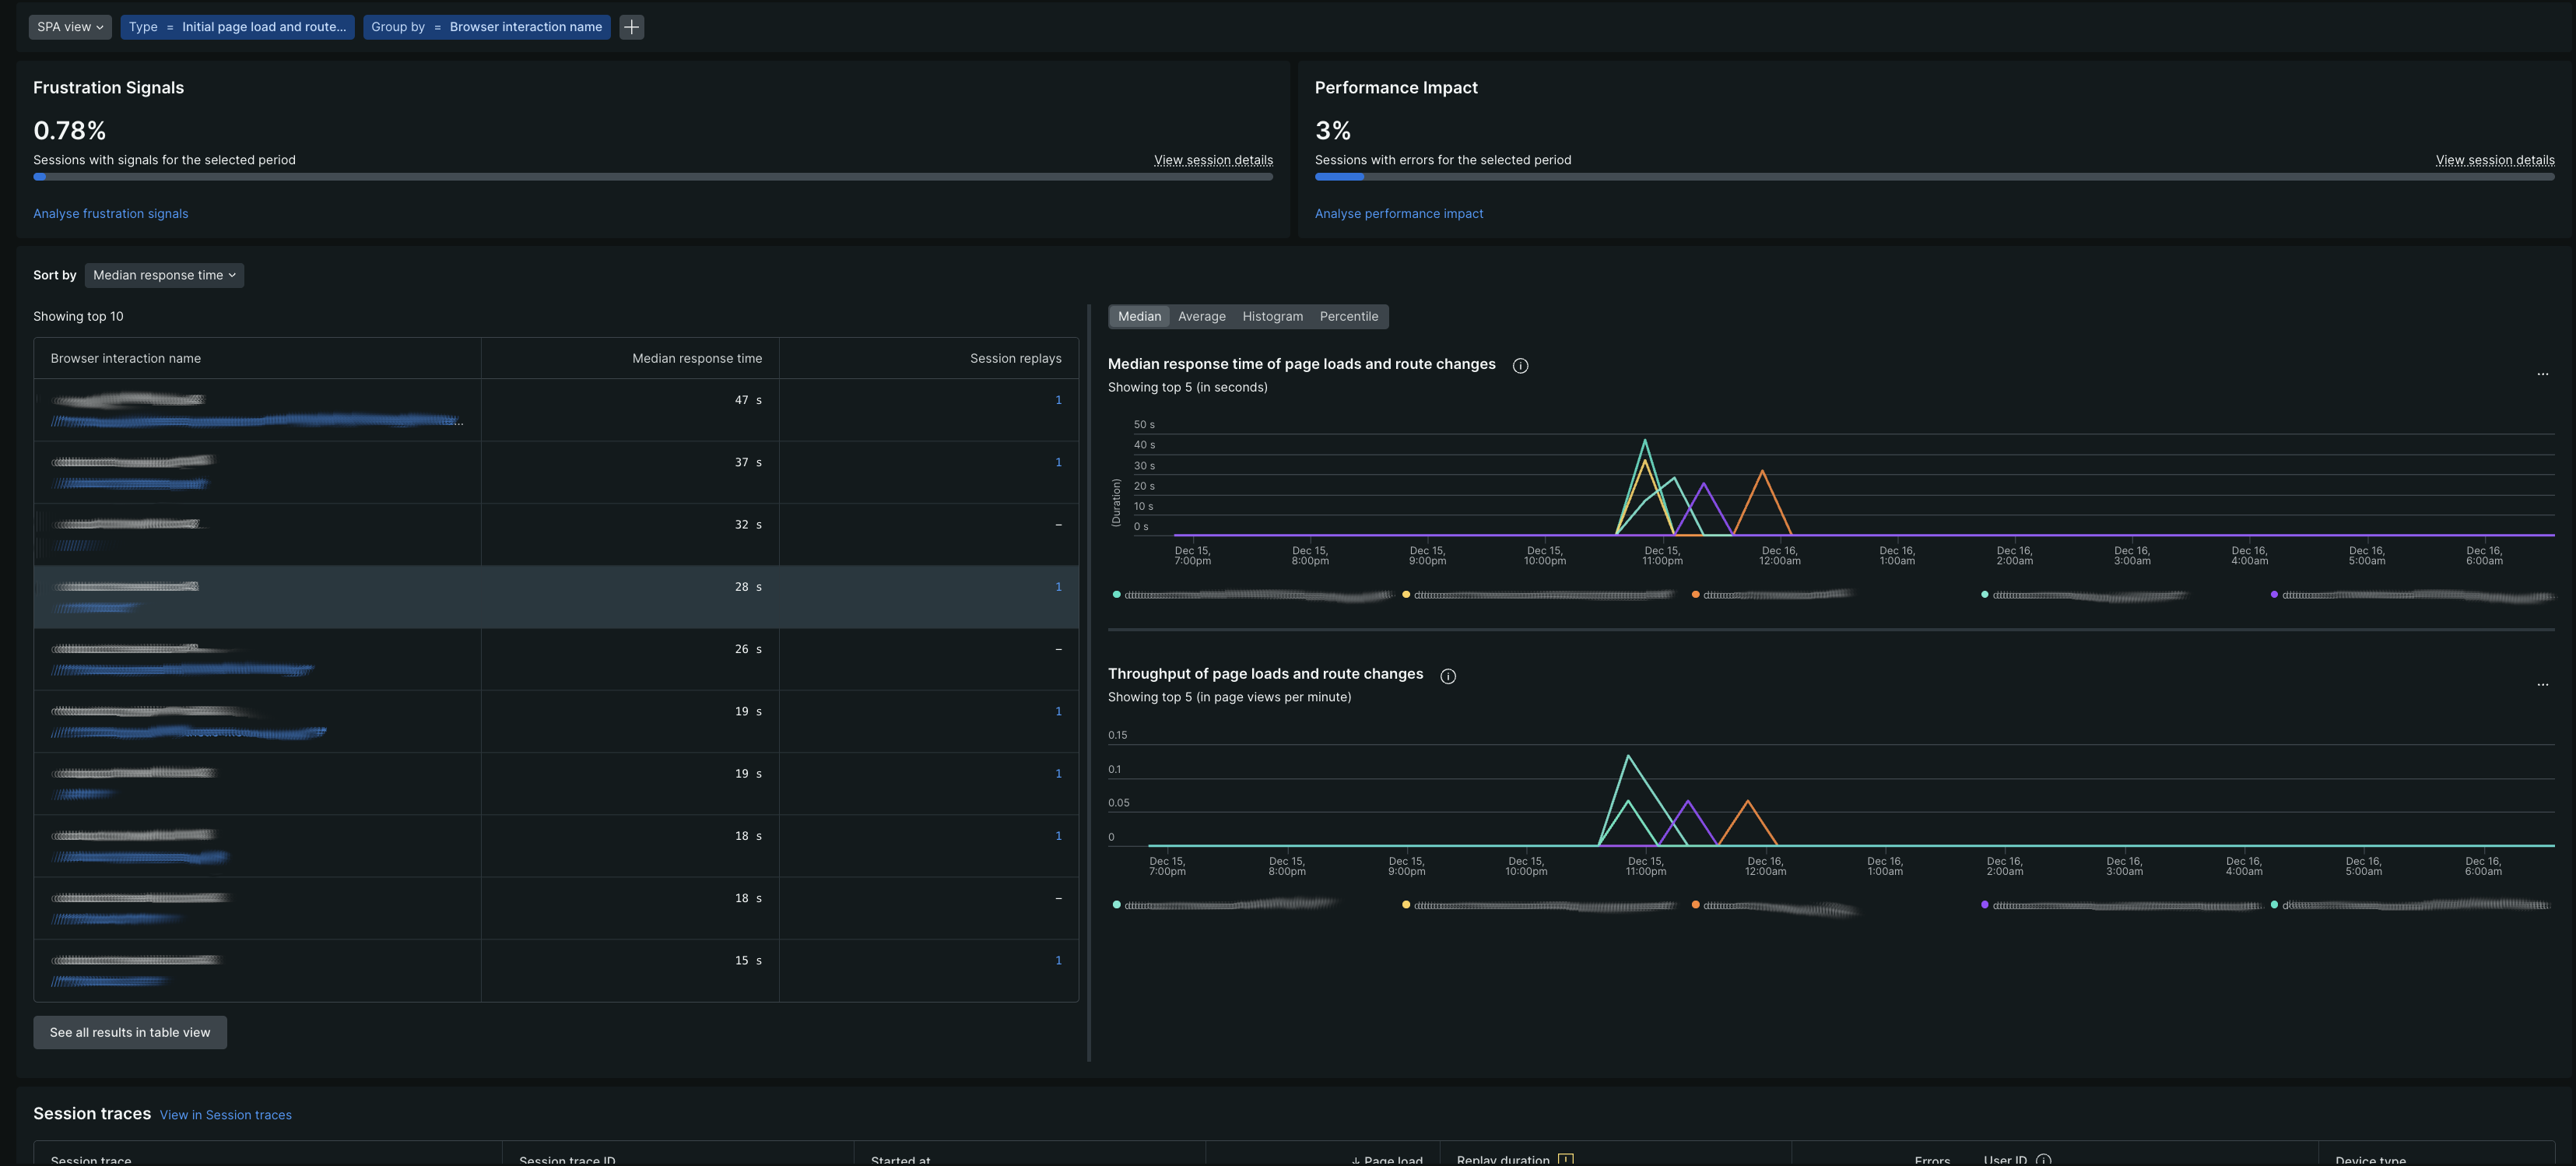Open the Sort by Median response time dropdown

pyautogui.click(x=164, y=275)
